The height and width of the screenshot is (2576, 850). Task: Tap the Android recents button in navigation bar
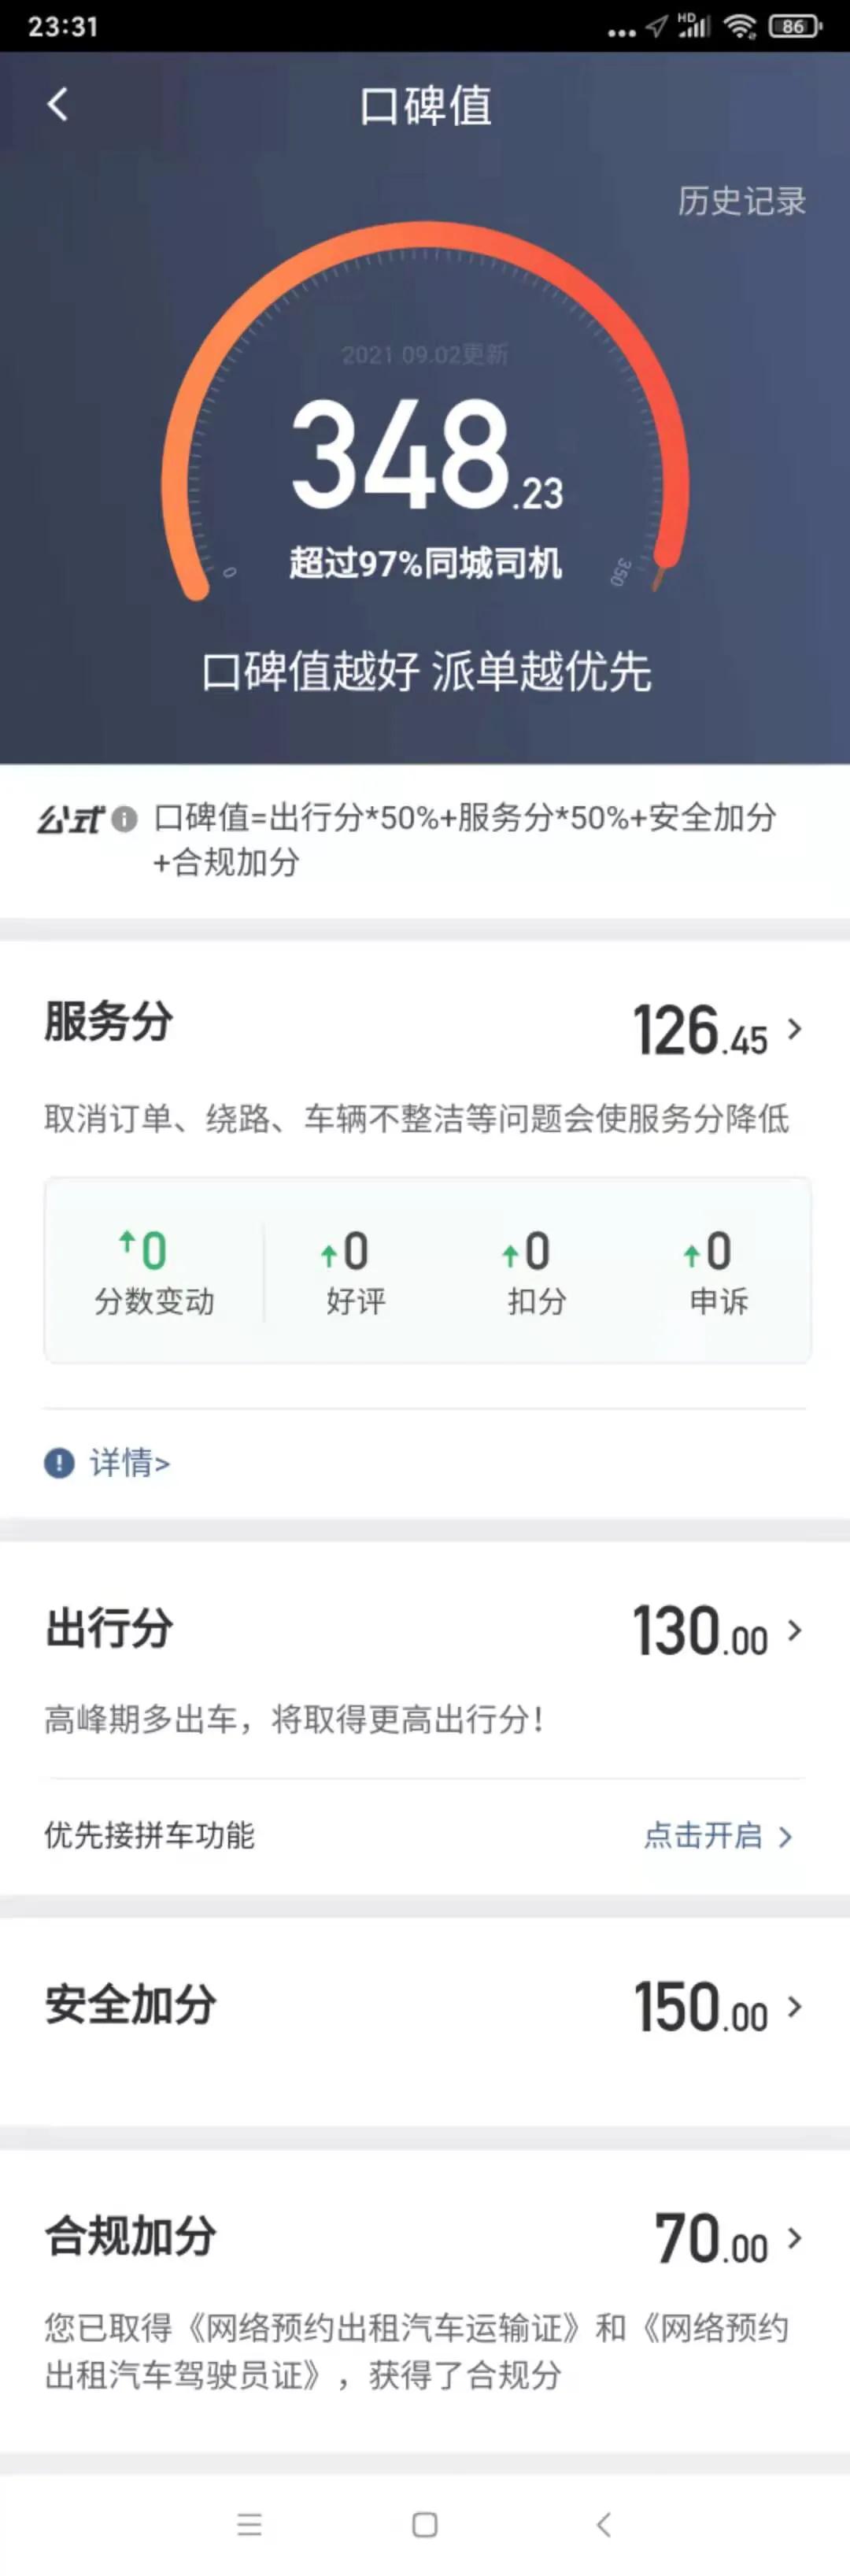[248, 2525]
